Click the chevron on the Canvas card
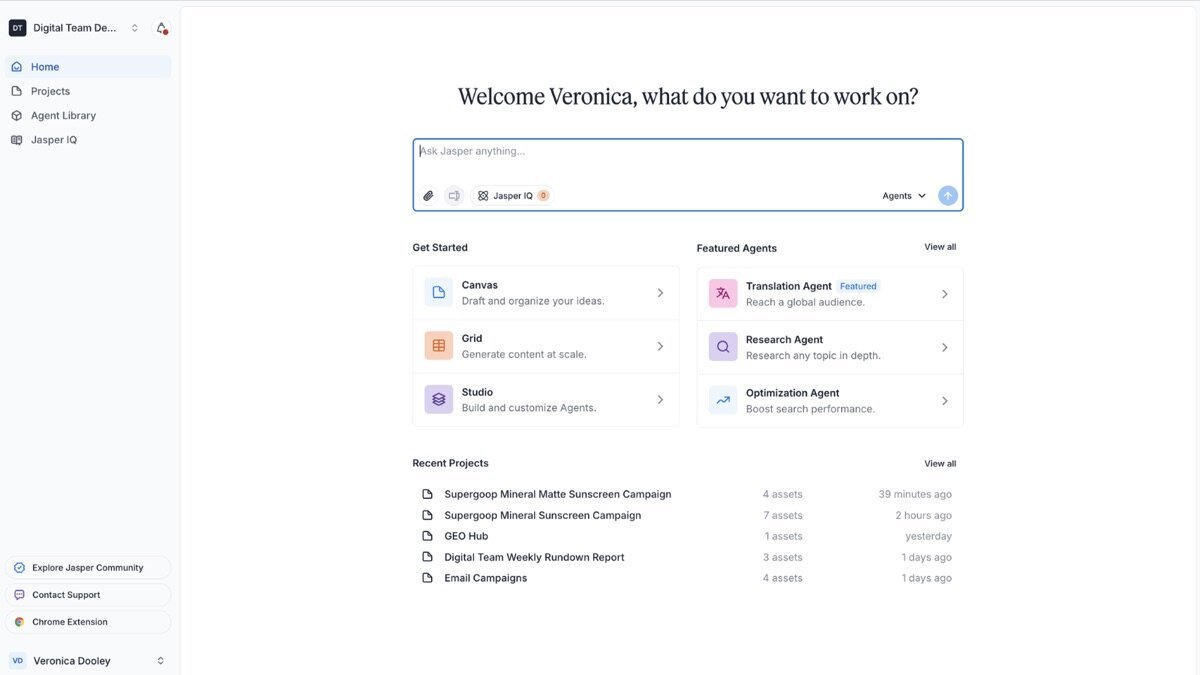1200x675 pixels. click(660, 293)
